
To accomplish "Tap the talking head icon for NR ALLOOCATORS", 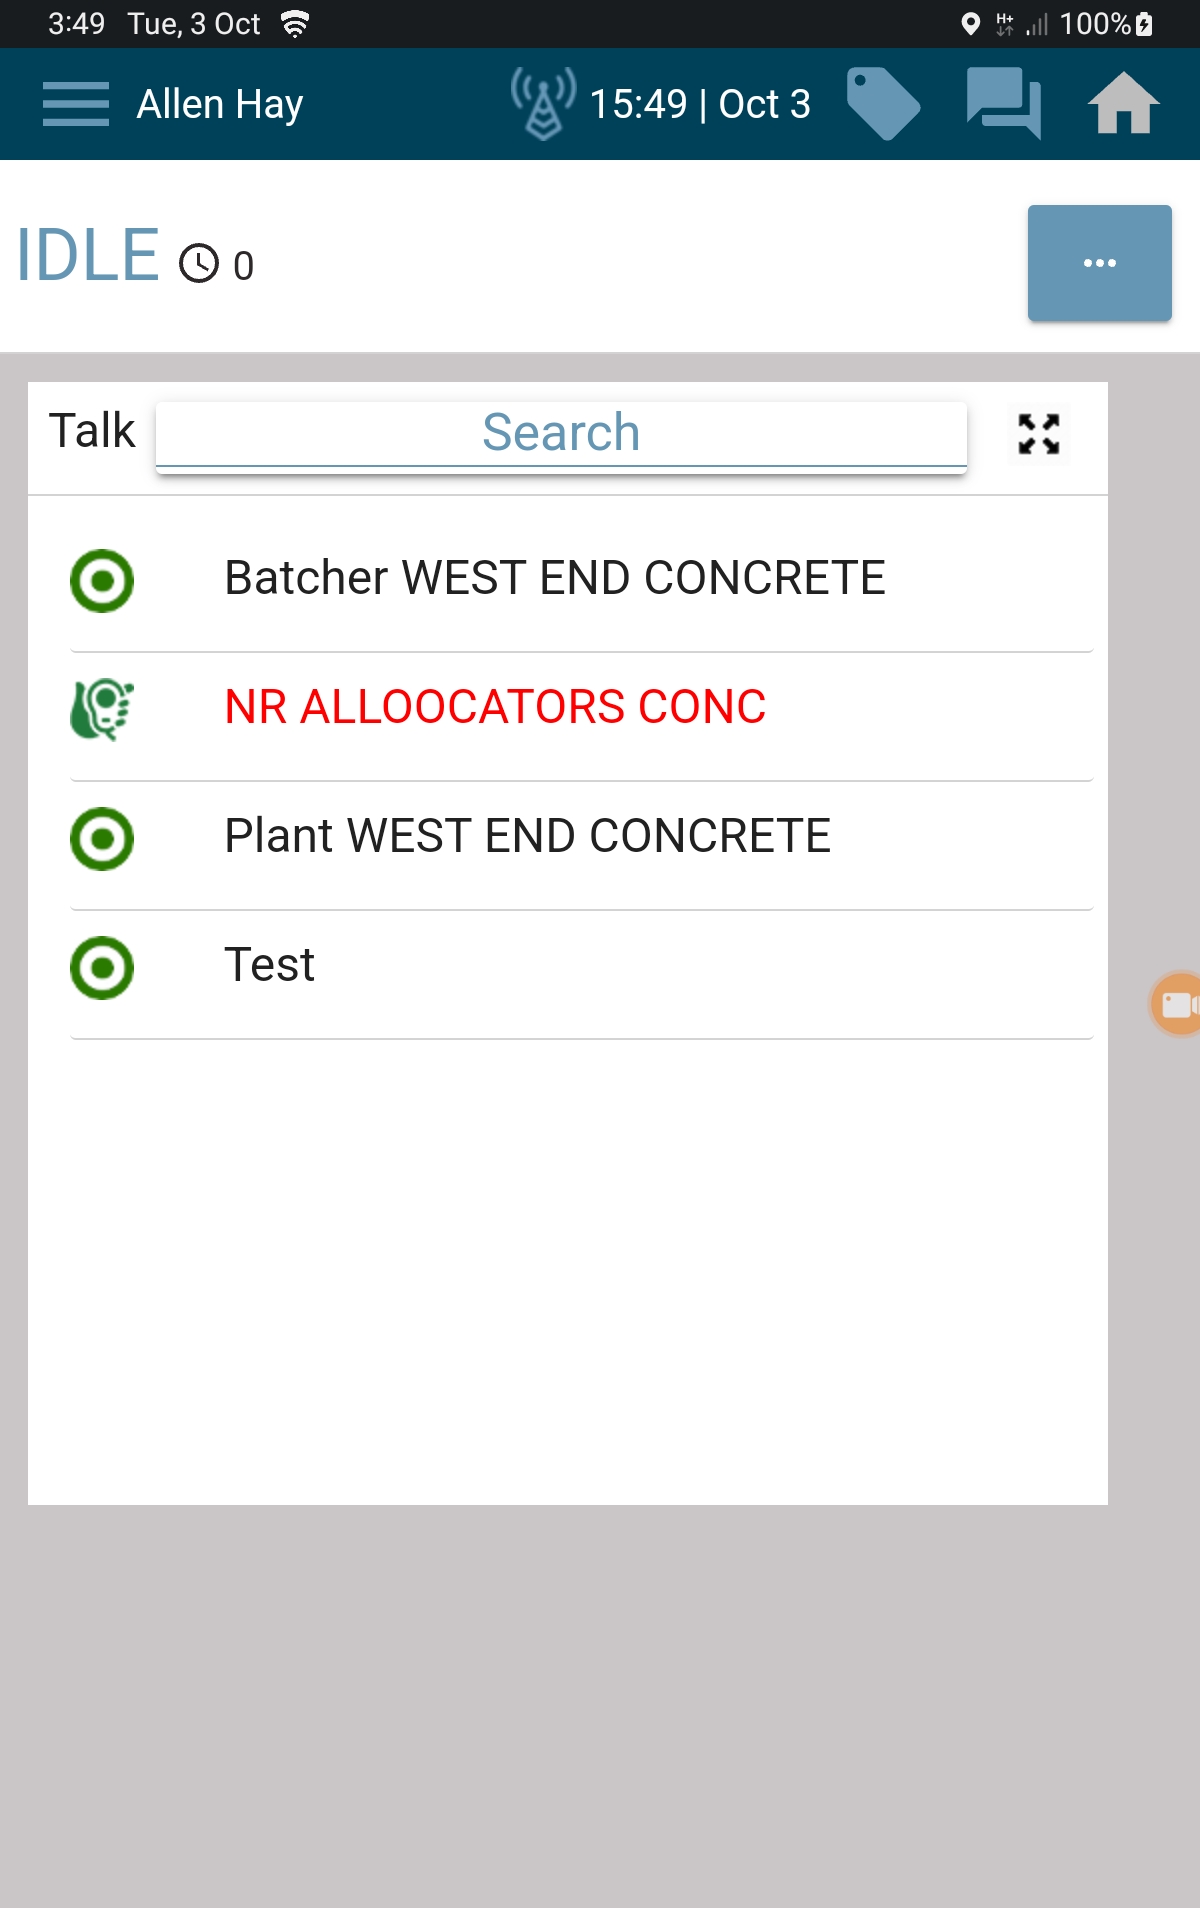I will tap(102, 709).
